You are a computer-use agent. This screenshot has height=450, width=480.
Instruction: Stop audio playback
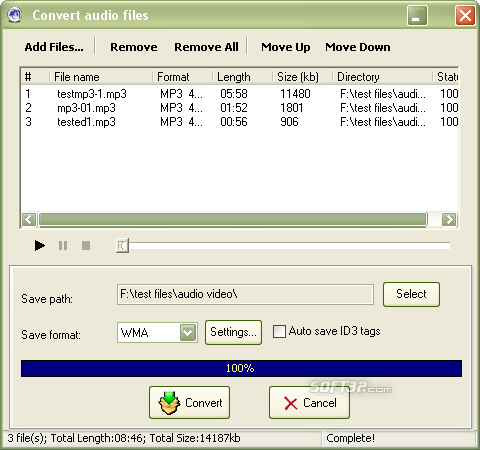pyautogui.click(x=86, y=246)
